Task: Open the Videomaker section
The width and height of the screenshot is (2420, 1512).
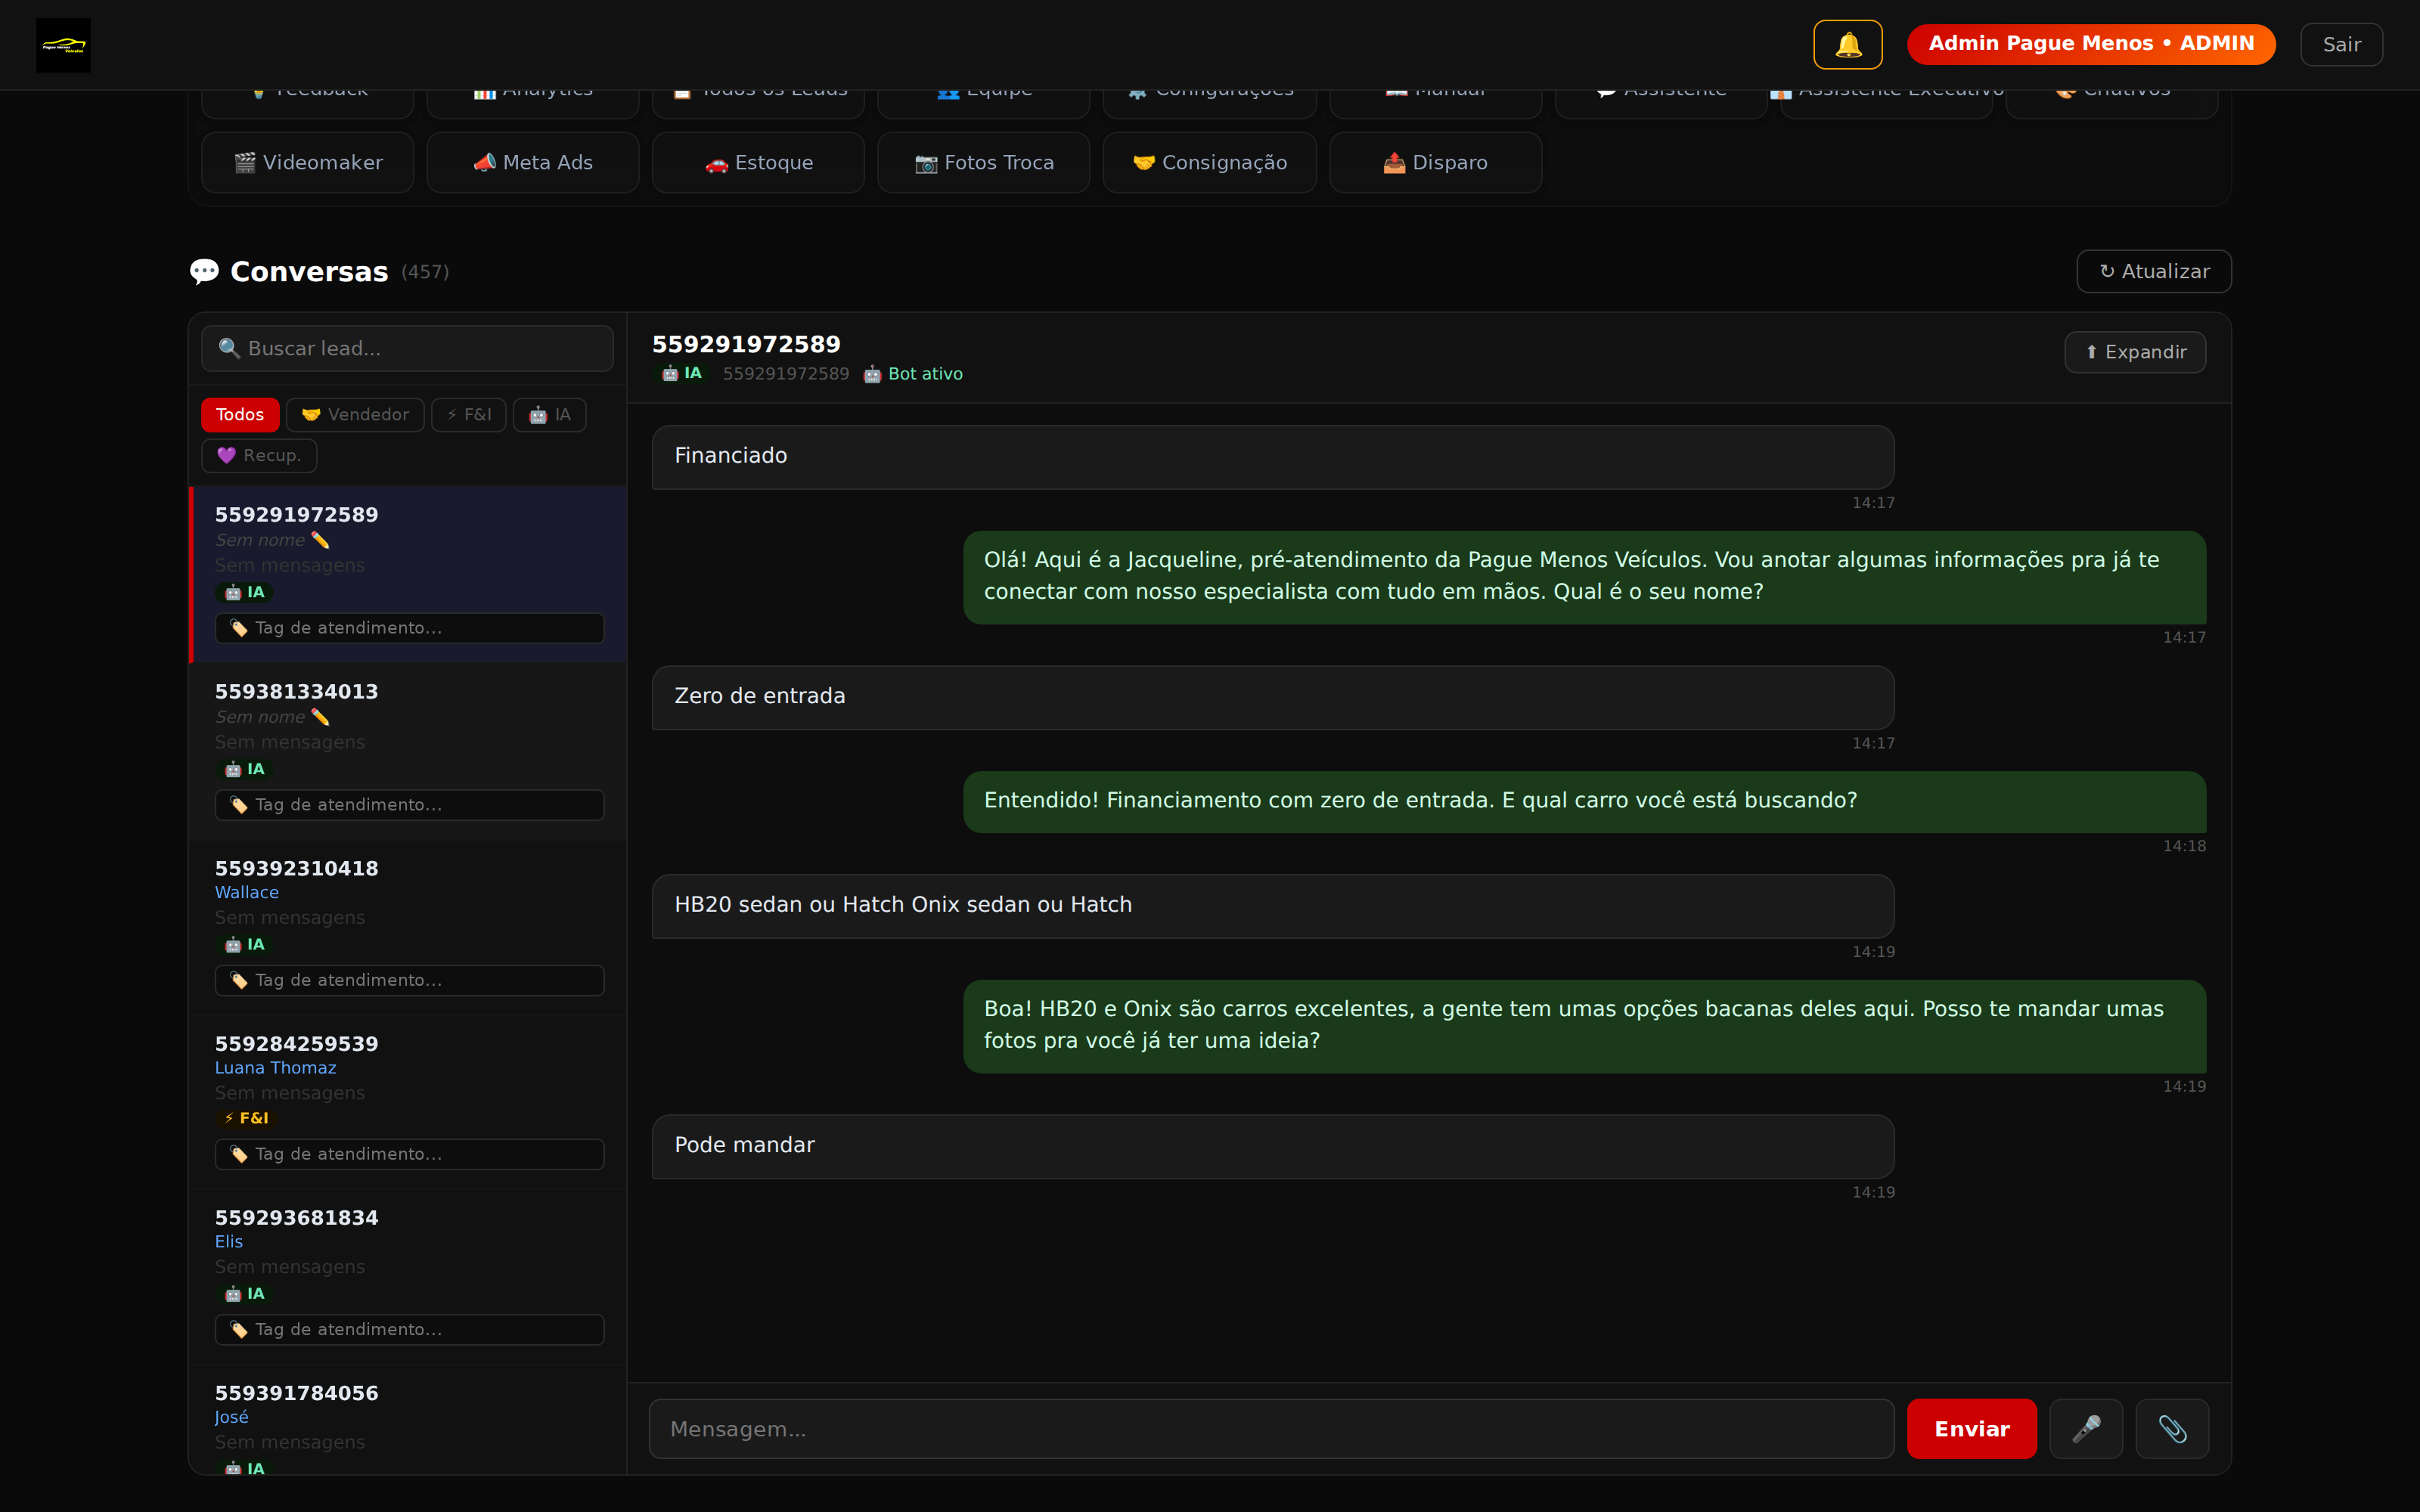Action: [x=308, y=162]
